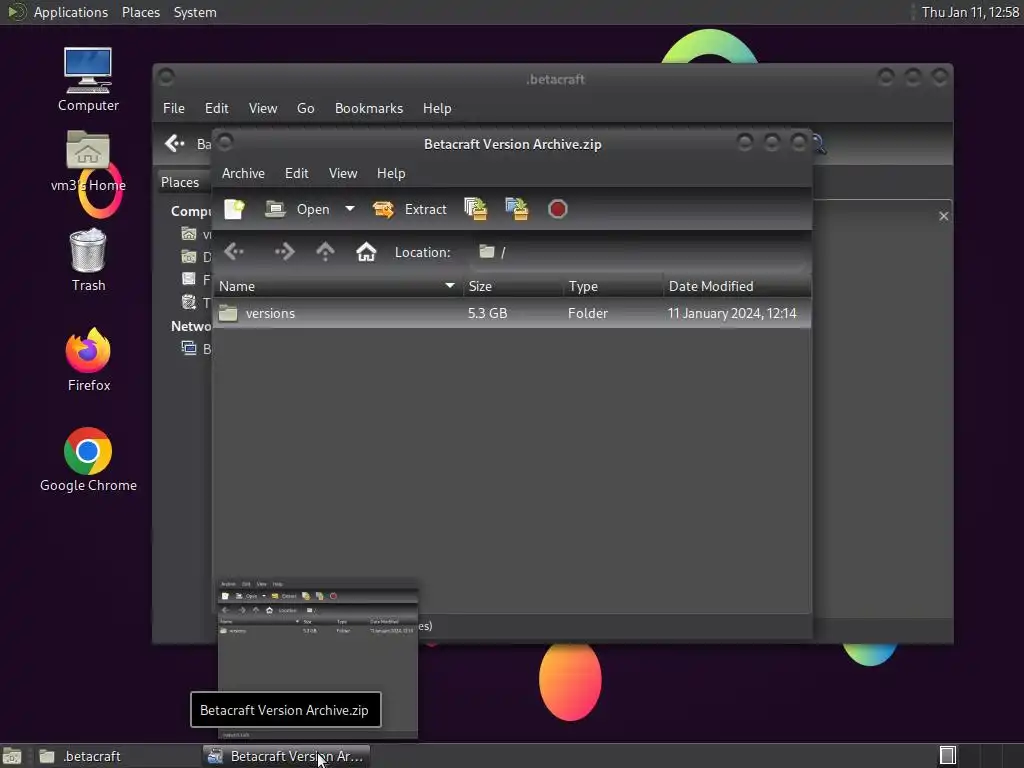
Task: Open vm3's Home desktop icon
Action: click(88, 162)
